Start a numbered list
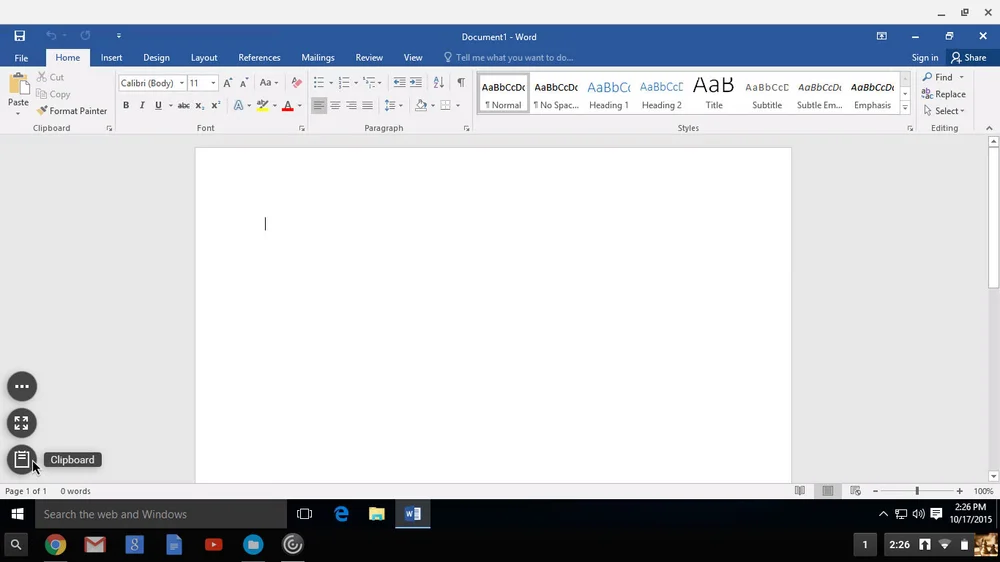 coord(344,82)
